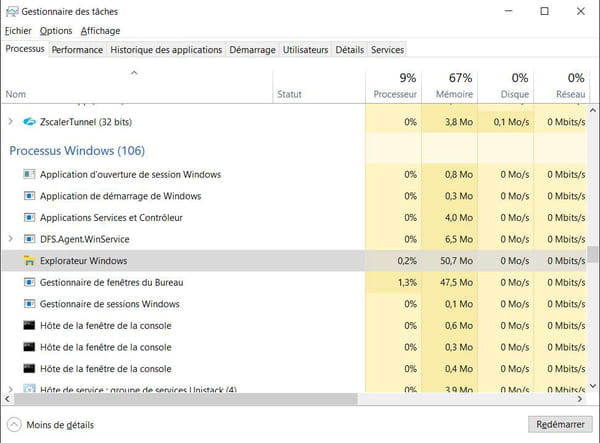The image size is (600, 443).
Task: Switch to the Services tab
Action: click(387, 50)
